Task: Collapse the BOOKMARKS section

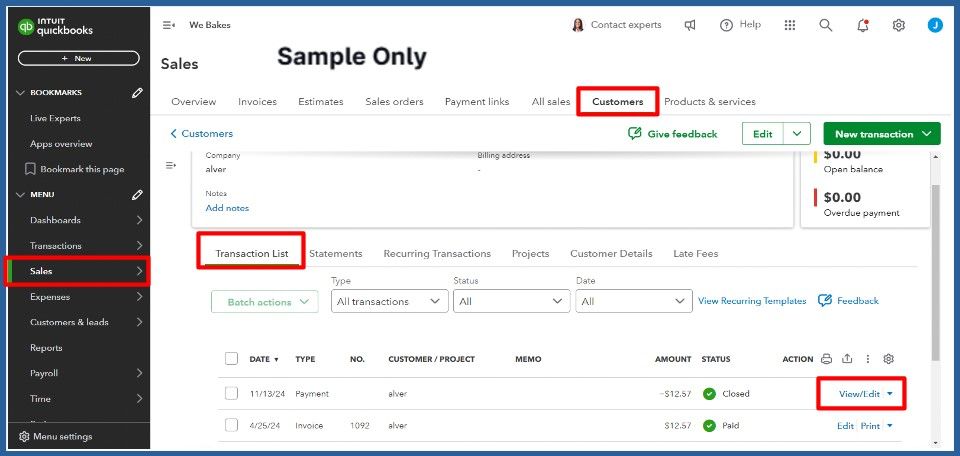Action: coord(20,92)
